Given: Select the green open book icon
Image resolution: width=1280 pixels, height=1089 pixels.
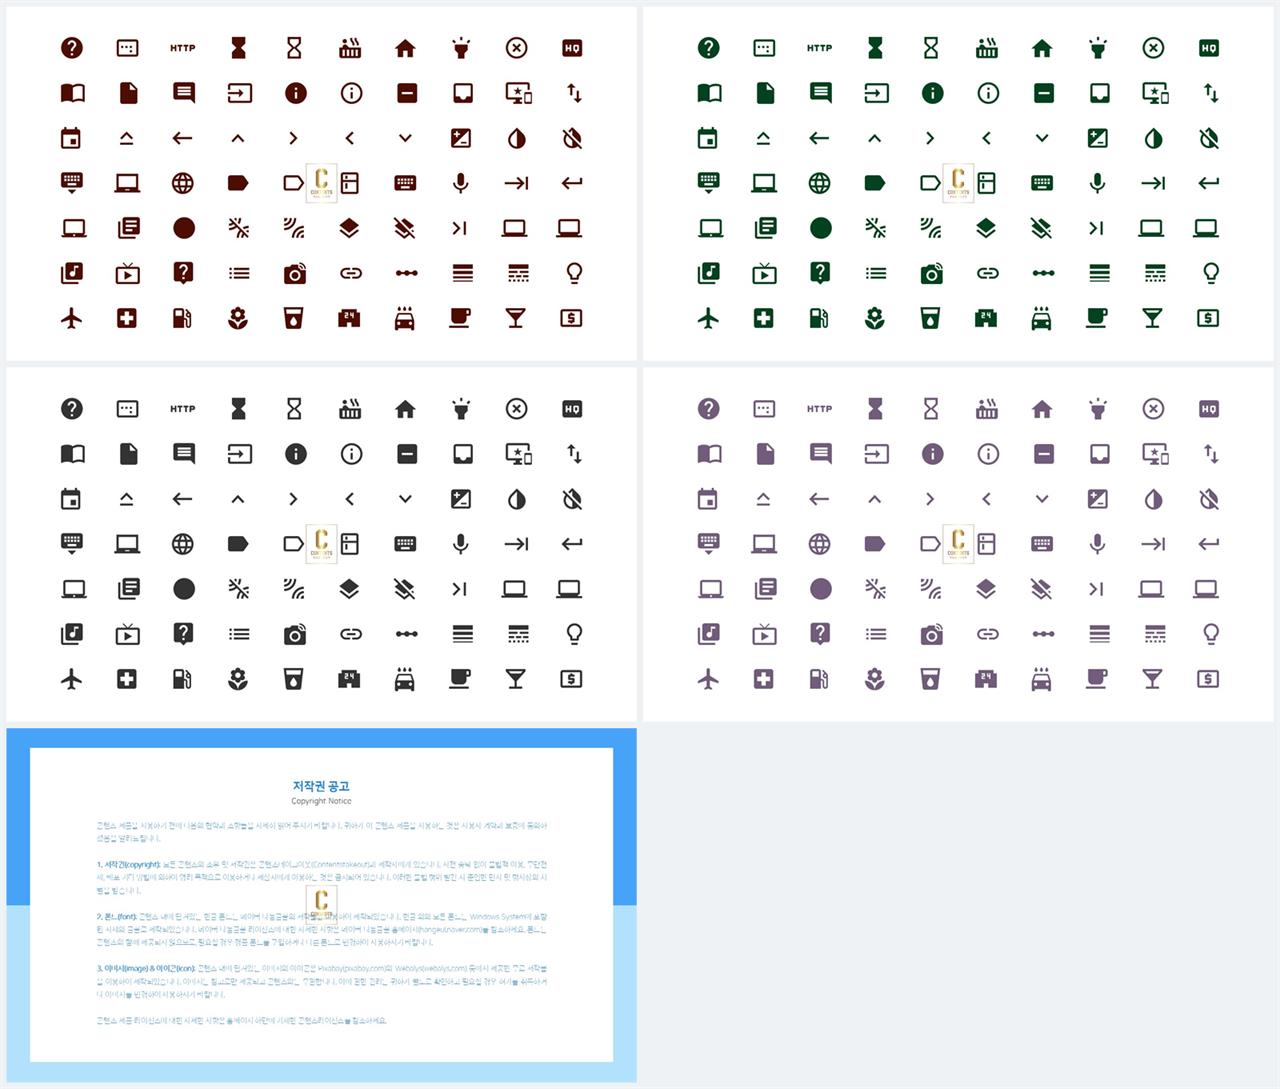Looking at the screenshot, I should [709, 93].
